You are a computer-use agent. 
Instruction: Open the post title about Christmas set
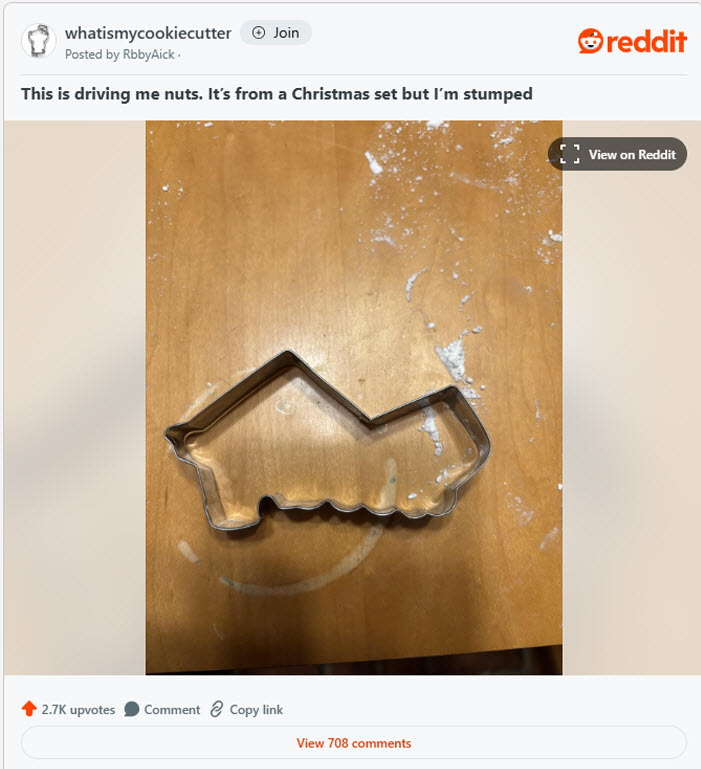[277, 94]
